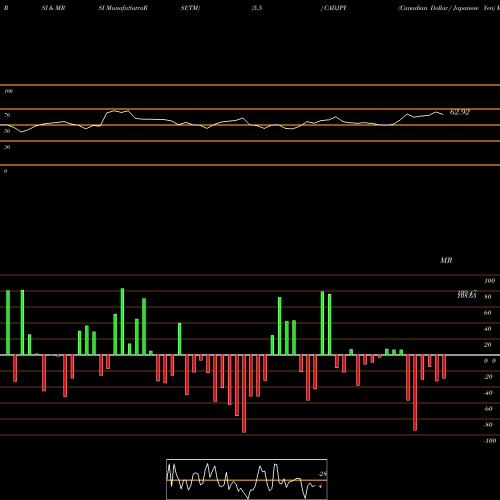Select the CADJPY symbol text in header
This screenshot has width=500, height=500.
(x=335, y=8)
